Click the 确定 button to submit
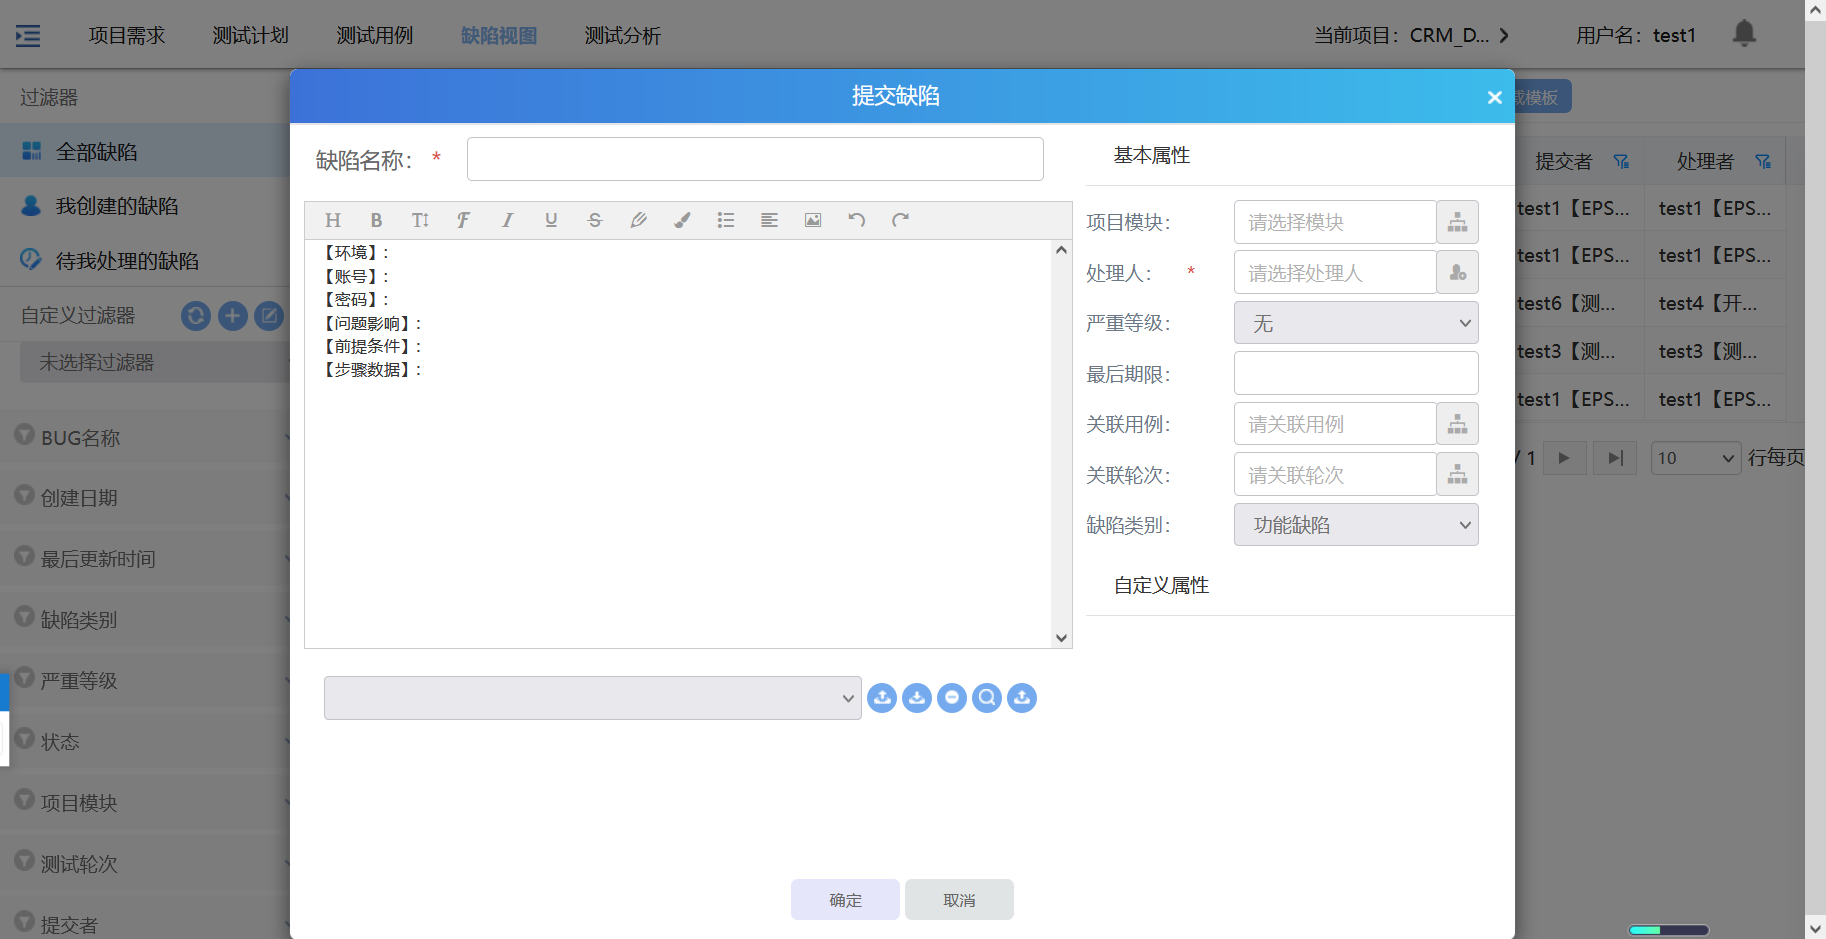This screenshot has width=1826, height=939. [x=845, y=900]
